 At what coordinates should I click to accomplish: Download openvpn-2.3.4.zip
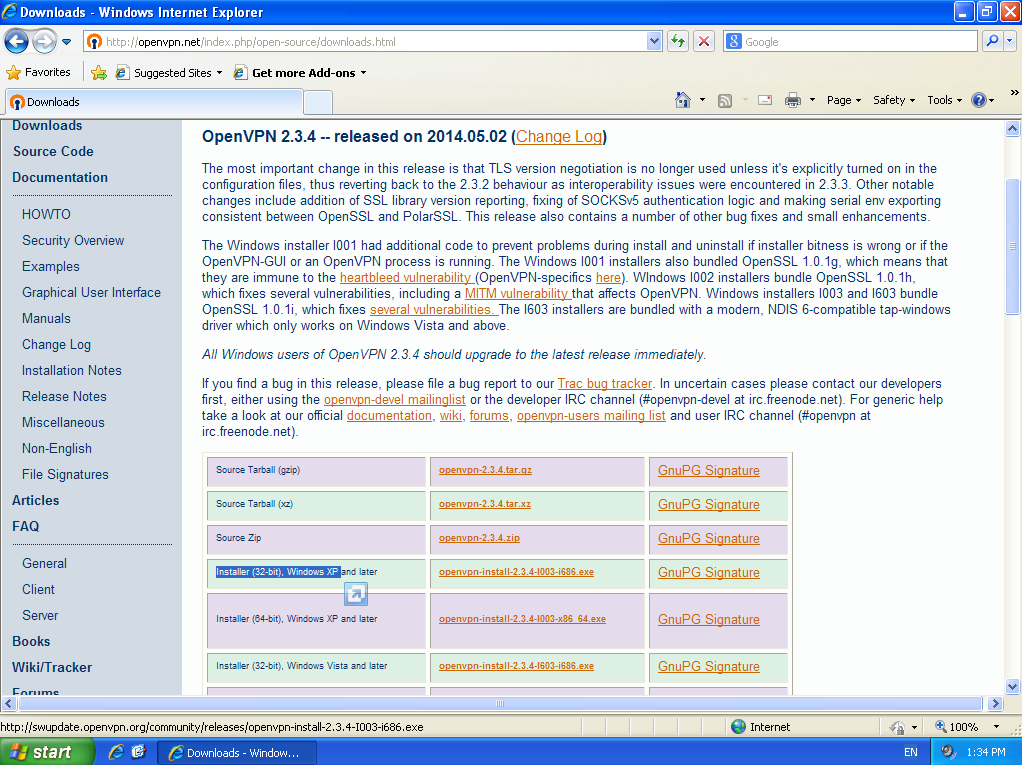479,538
